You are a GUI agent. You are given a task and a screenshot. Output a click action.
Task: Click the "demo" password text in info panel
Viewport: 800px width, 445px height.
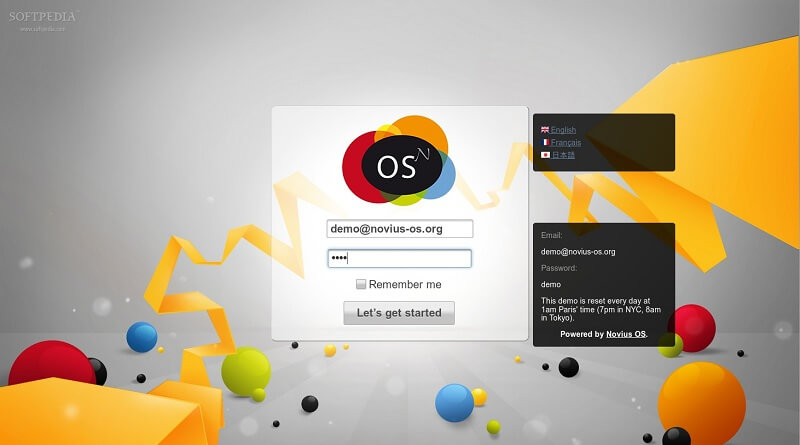[551, 284]
